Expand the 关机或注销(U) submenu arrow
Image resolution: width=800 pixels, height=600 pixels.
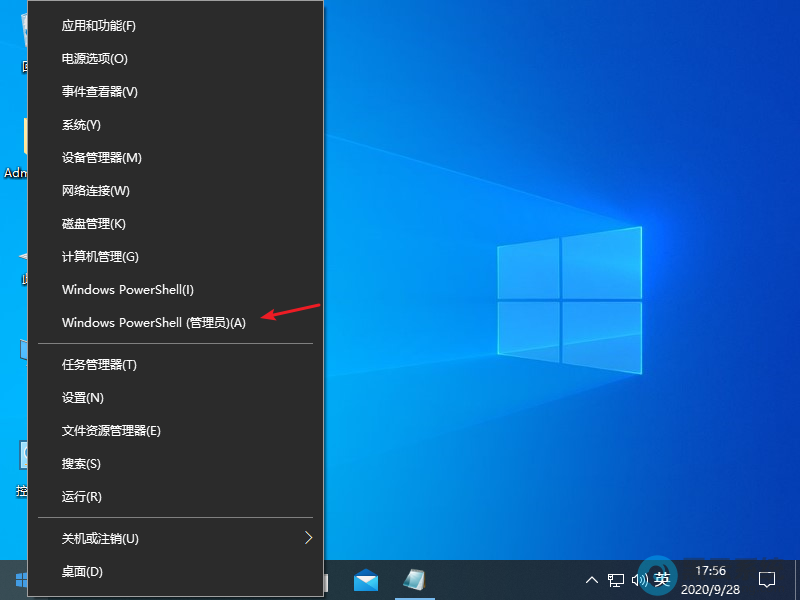[308, 538]
